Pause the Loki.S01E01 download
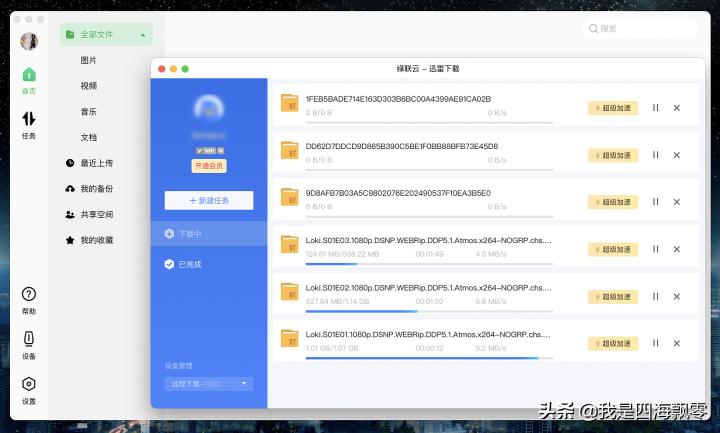This screenshot has height=433, width=720. coord(656,343)
